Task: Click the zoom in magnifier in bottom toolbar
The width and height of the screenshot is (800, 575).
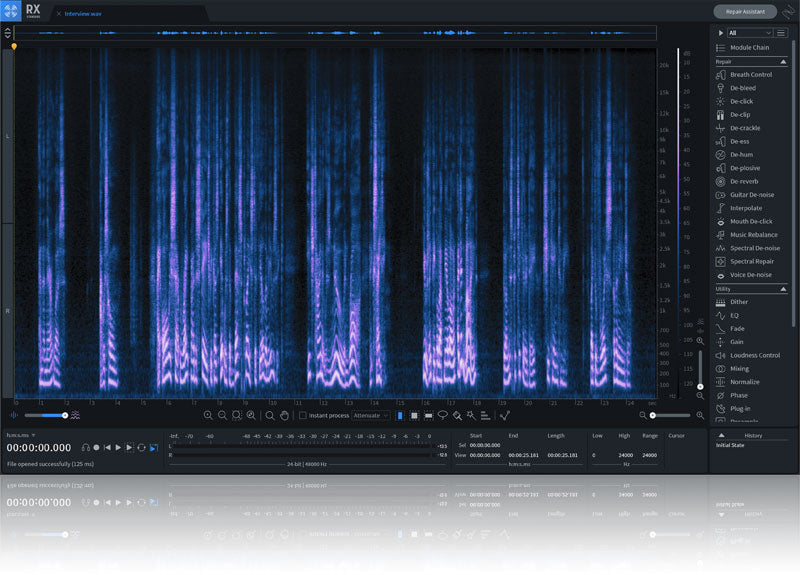Action: (x=208, y=415)
